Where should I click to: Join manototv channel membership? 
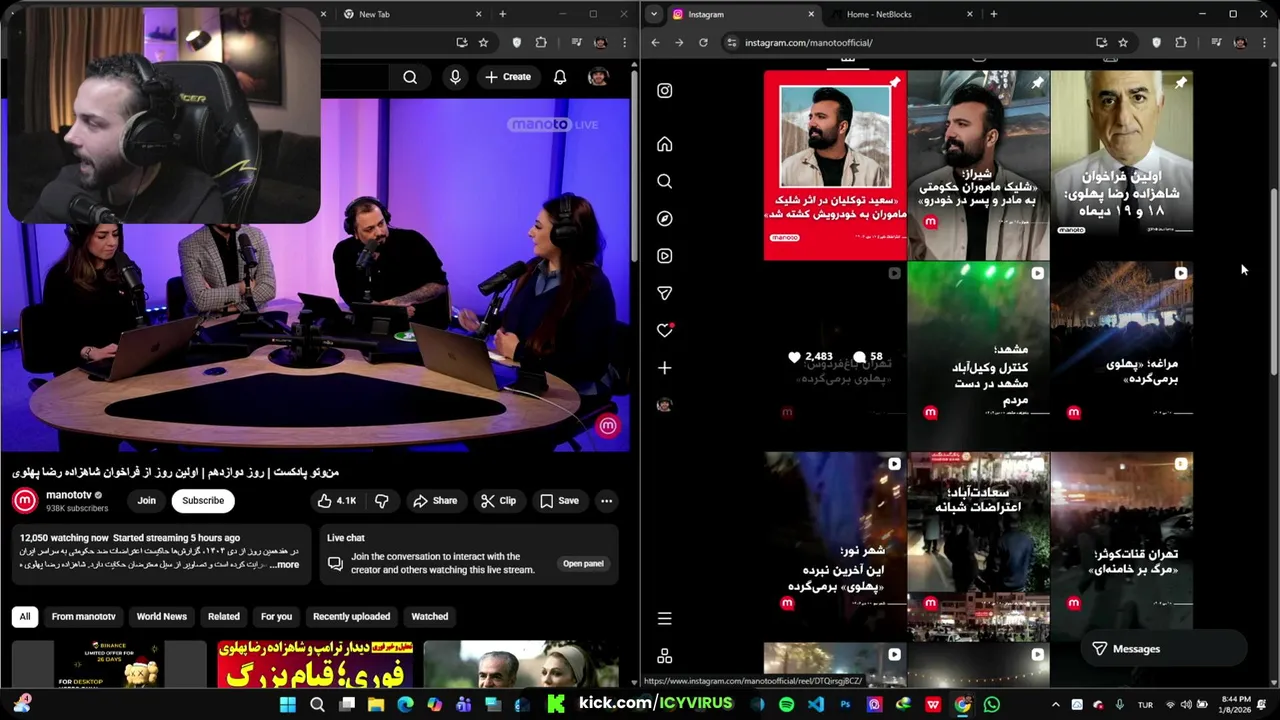pos(147,501)
